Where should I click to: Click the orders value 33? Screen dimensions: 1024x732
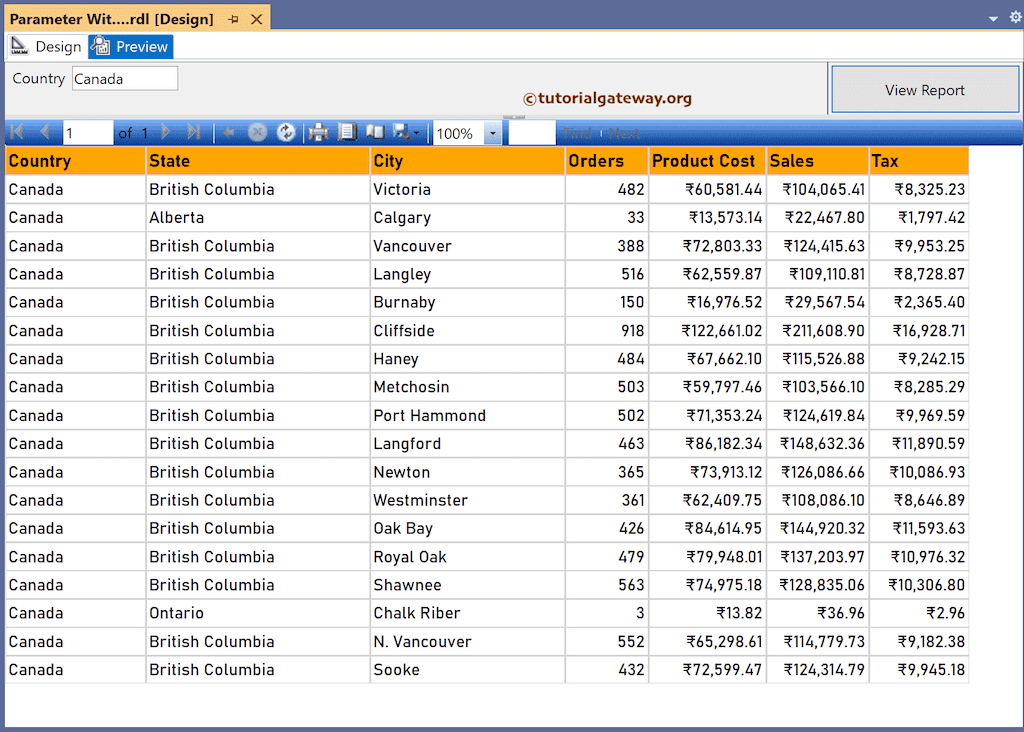click(x=635, y=217)
